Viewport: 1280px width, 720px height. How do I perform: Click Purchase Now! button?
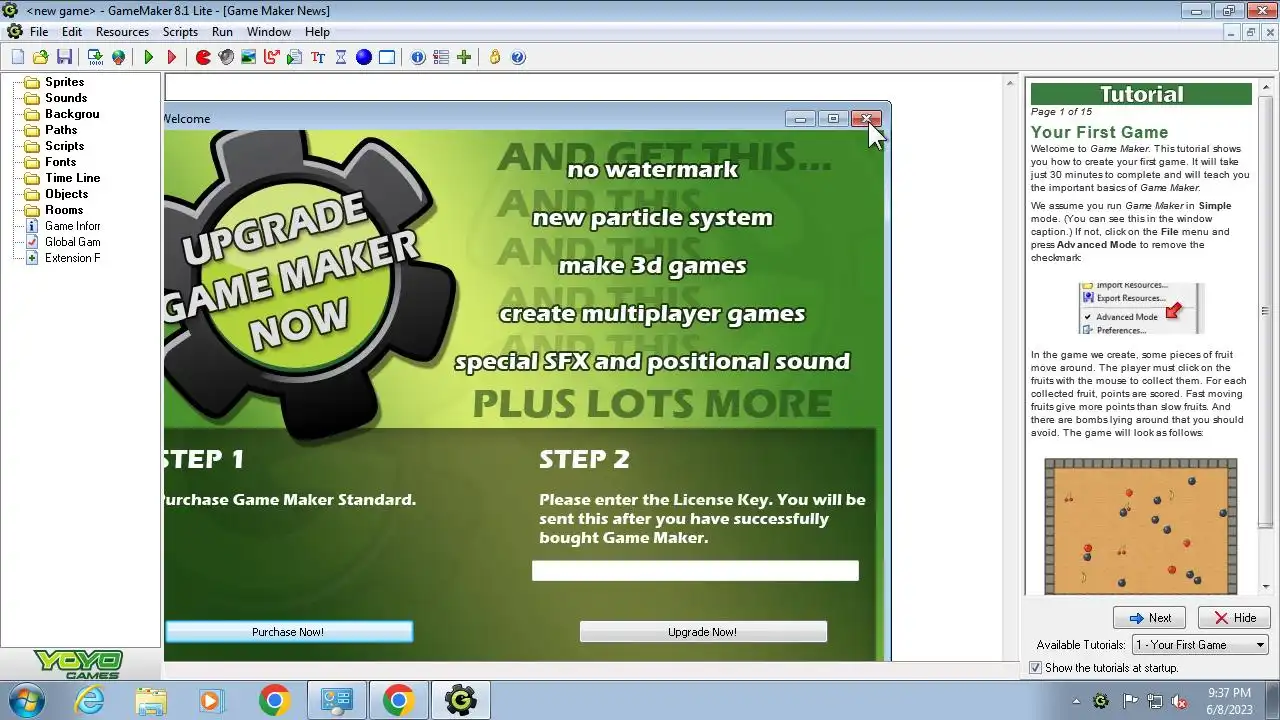[288, 632]
